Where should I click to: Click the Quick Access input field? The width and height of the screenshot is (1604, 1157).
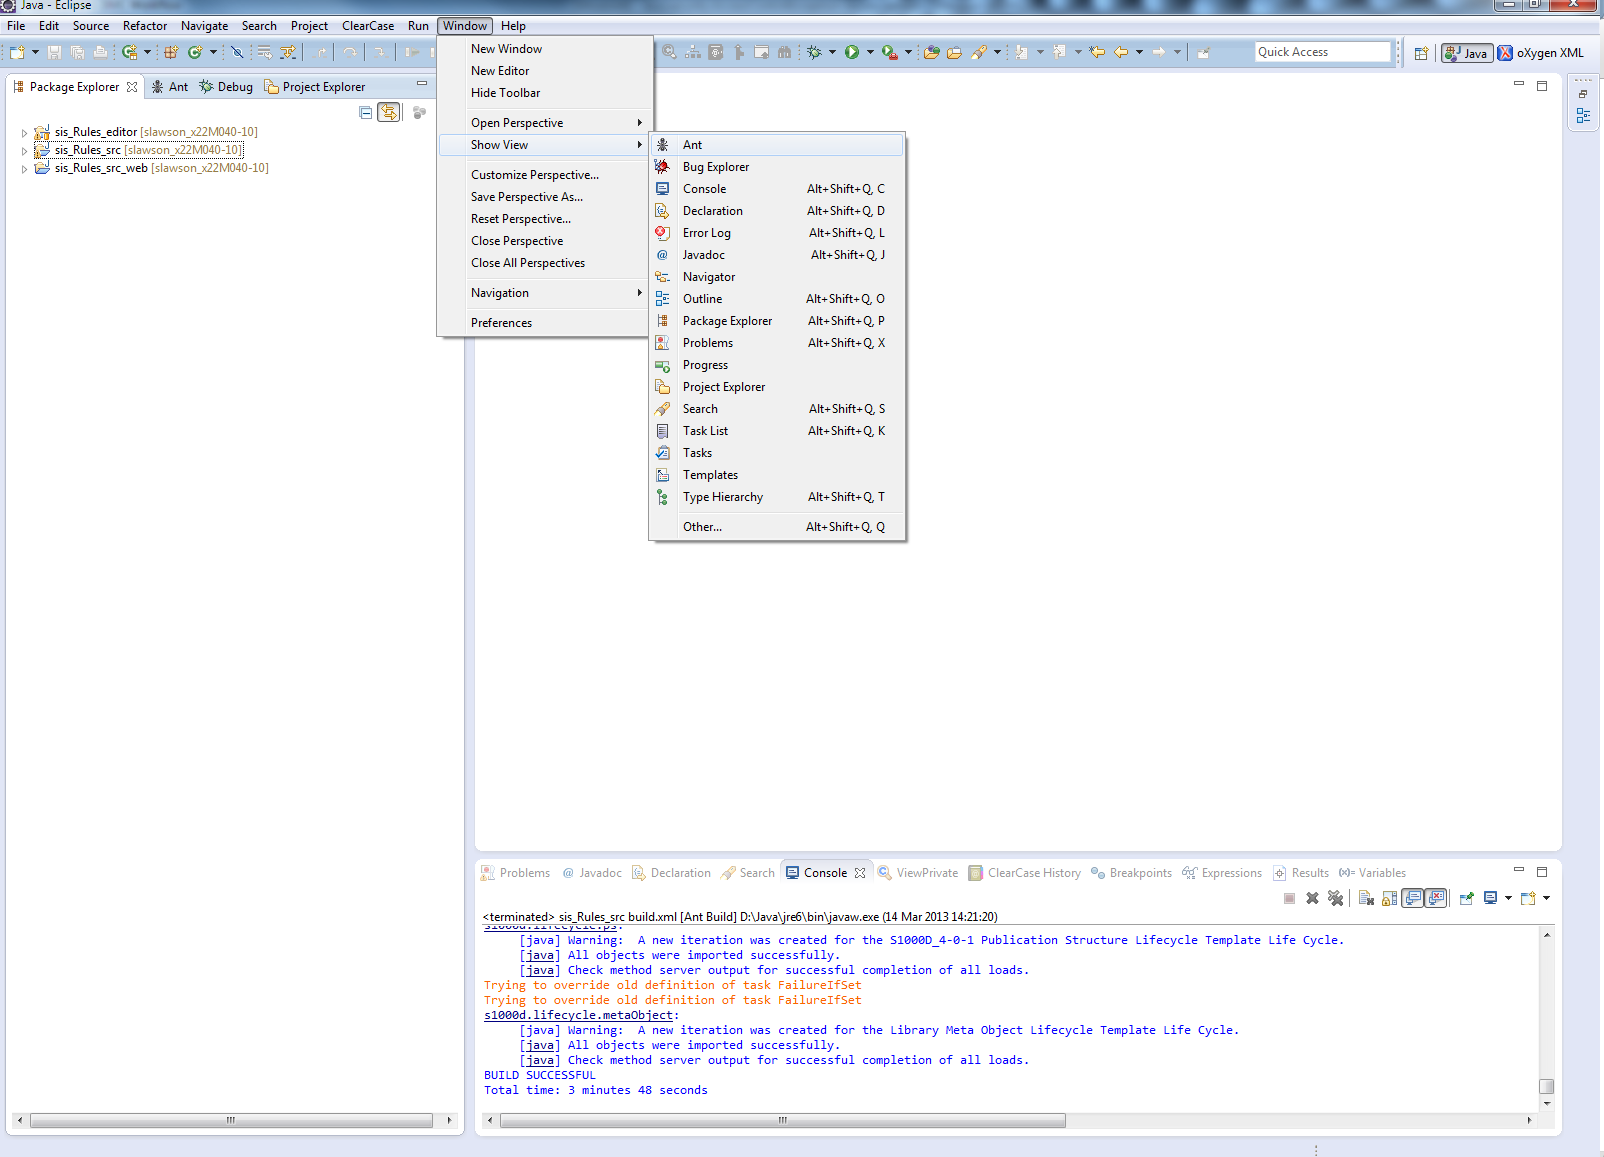[x=1323, y=52]
